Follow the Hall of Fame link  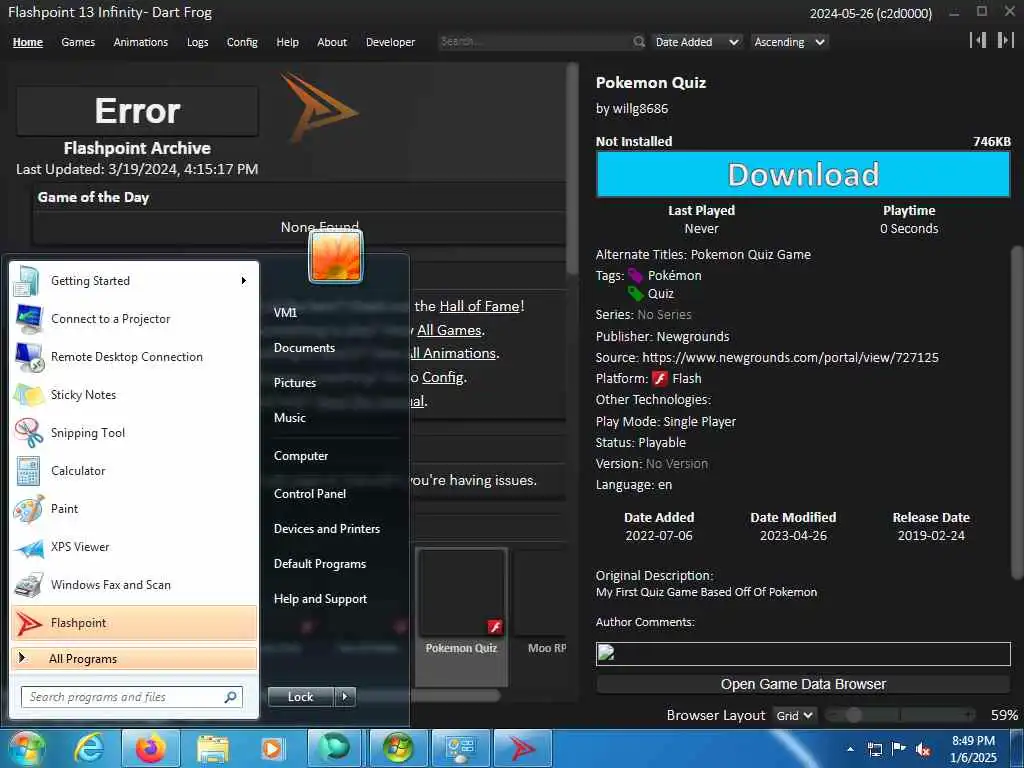479,306
